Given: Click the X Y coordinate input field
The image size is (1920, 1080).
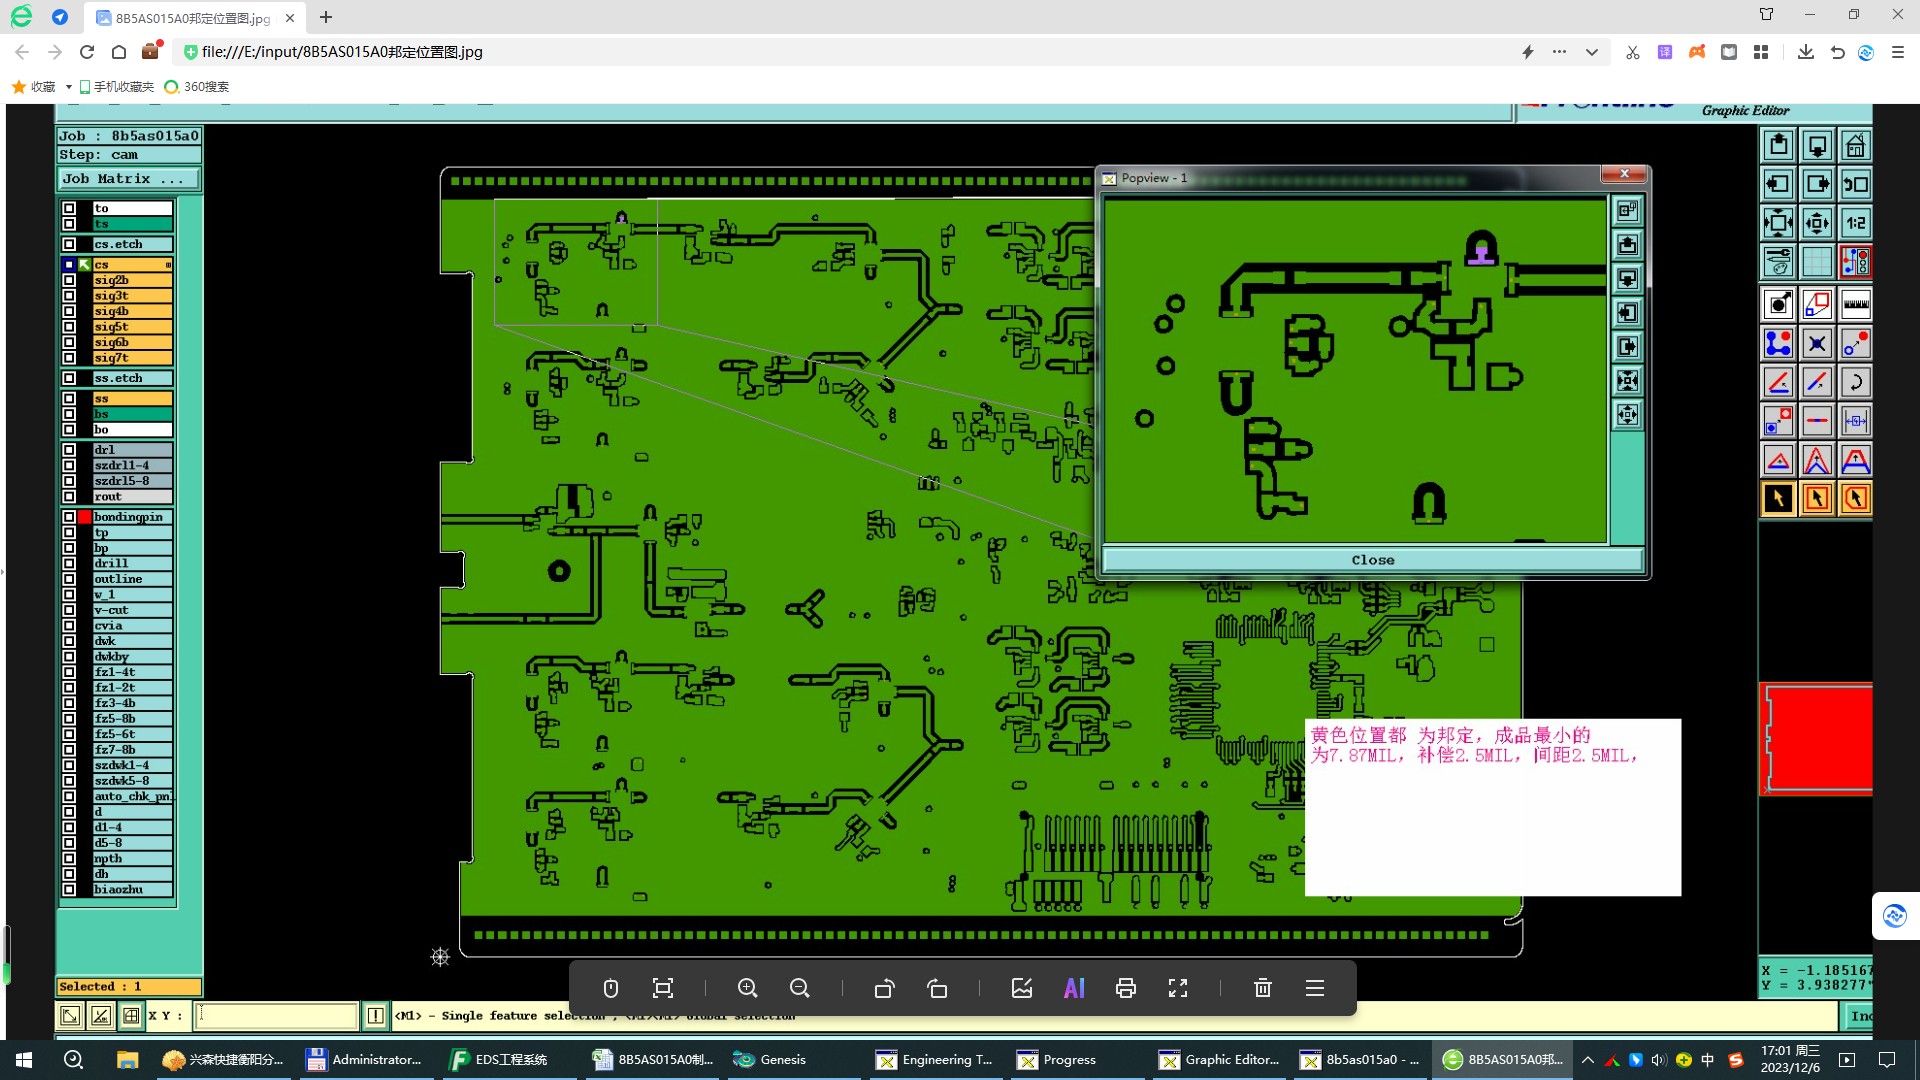Looking at the screenshot, I should click(x=275, y=1016).
